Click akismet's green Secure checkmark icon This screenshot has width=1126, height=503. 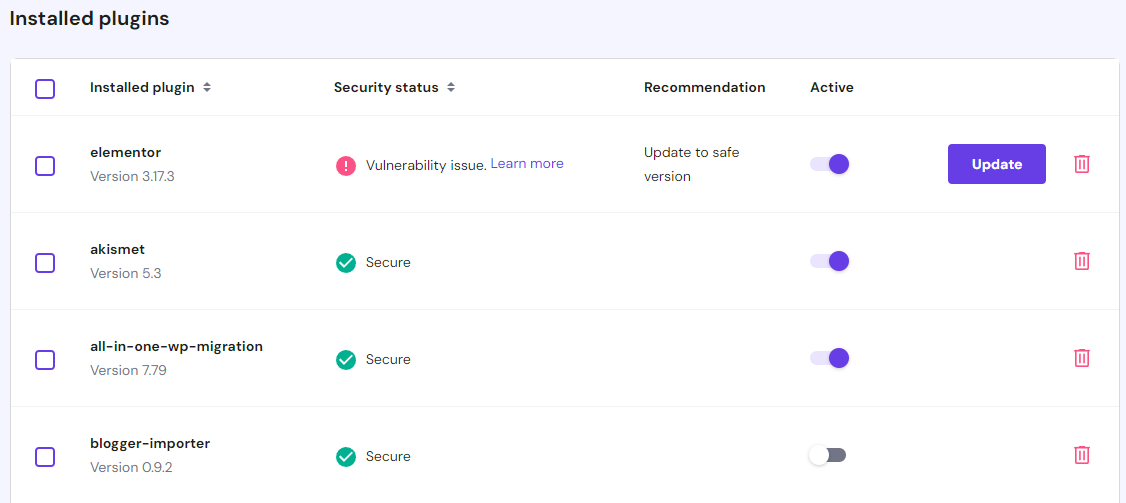pos(346,263)
